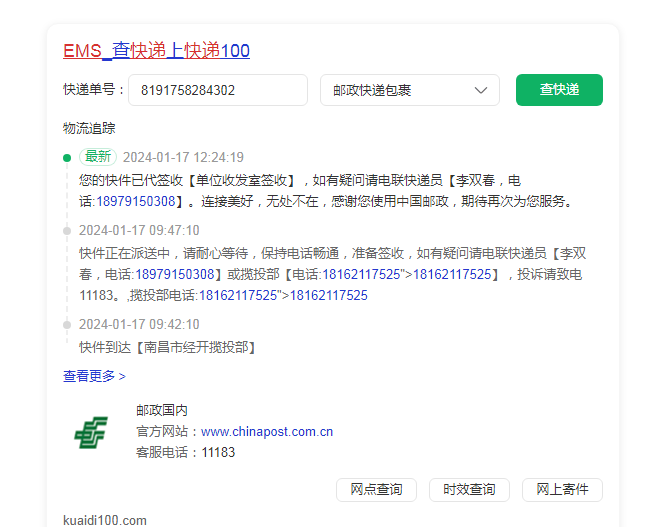Click the China Post green logo
Viewport: 665px width, 527px height.
click(91, 432)
